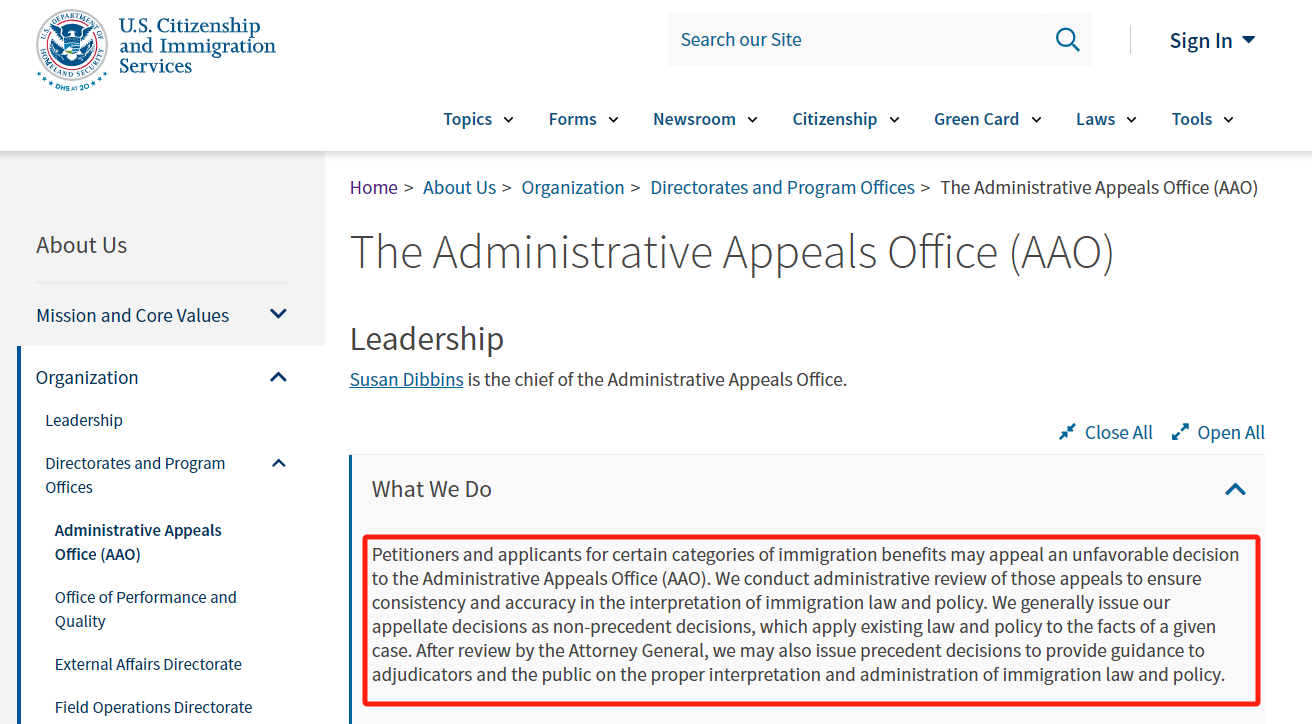1312x724 pixels.
Task: Open the Green Card navigation menu
Action: (987, 119)
